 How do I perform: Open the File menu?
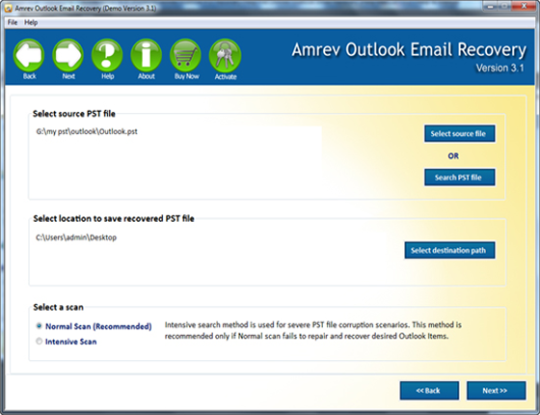click(x=12, y=22)
